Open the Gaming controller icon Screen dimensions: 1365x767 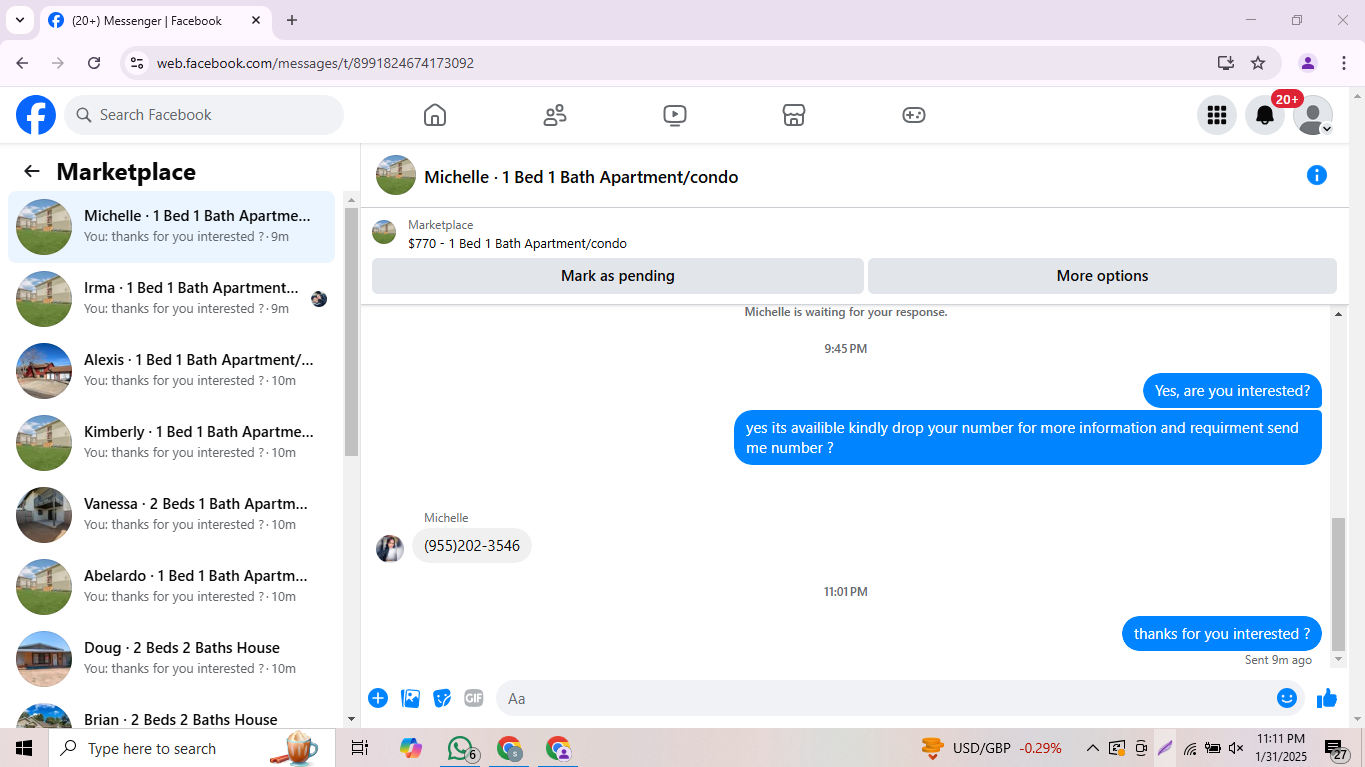point(914,115)
